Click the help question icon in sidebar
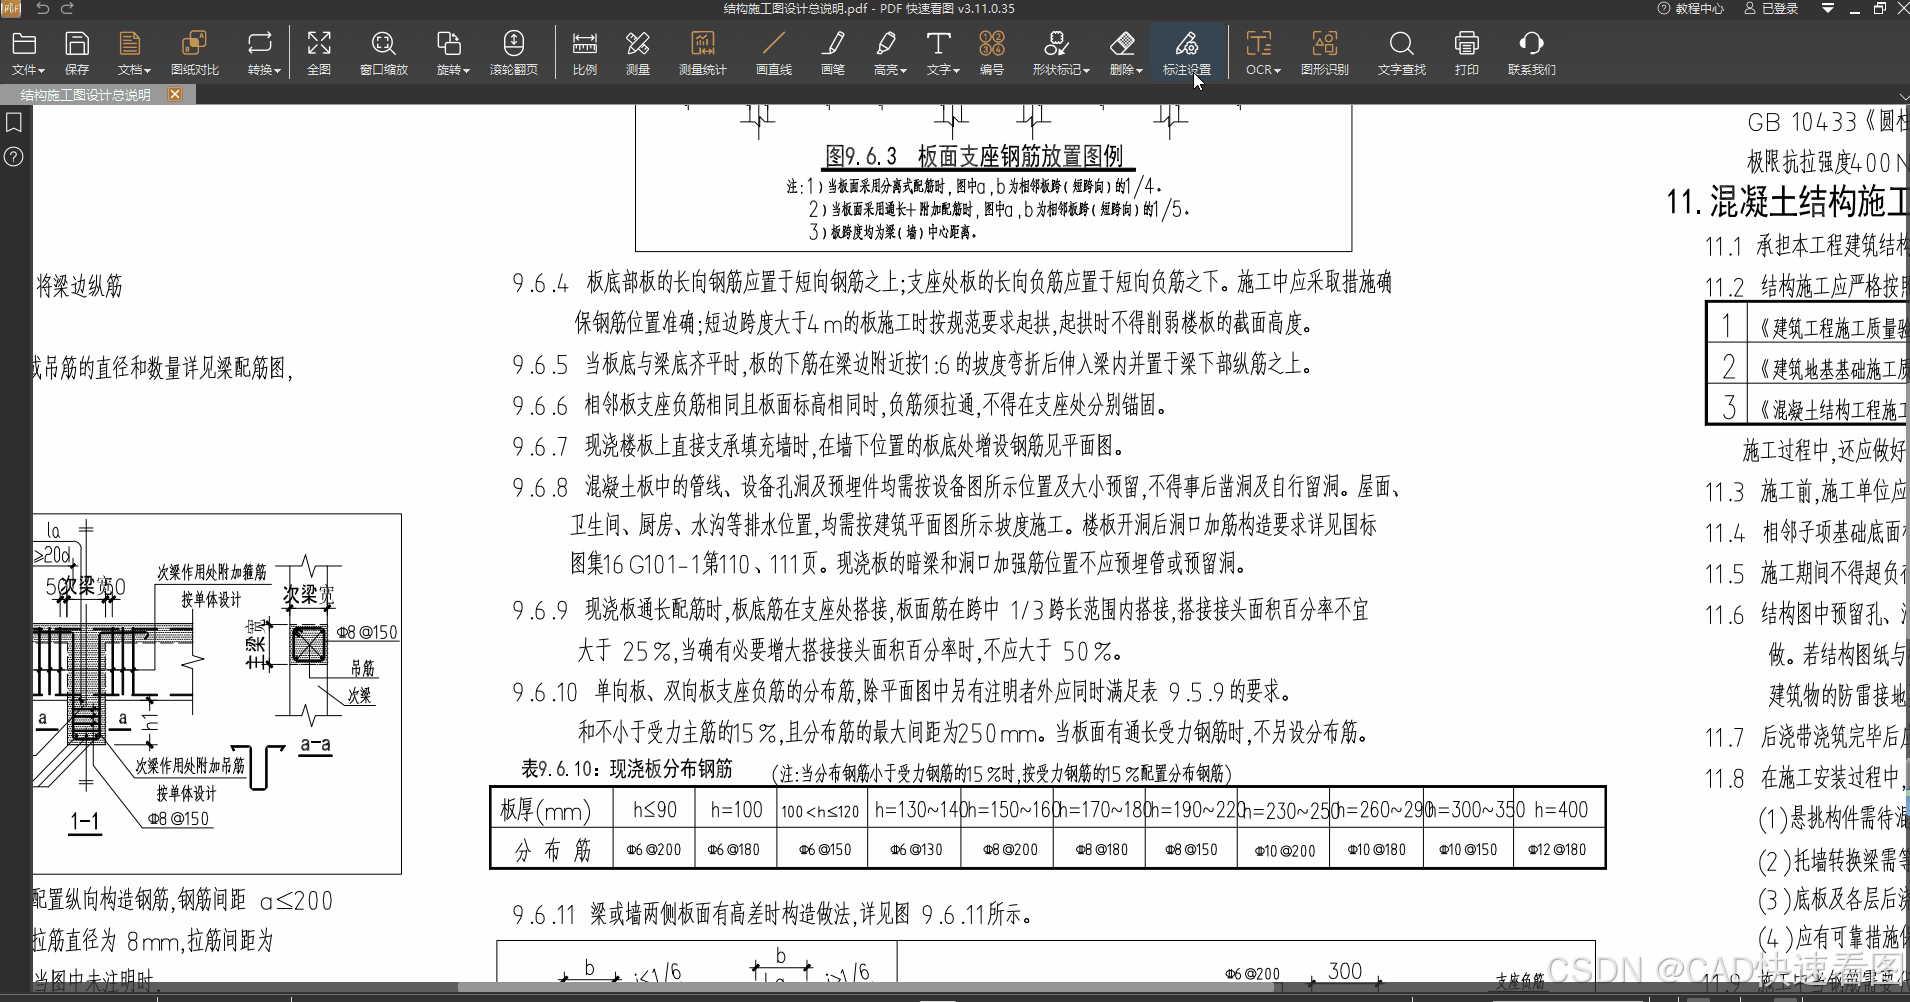The image size is (1910, 1002). click(14, 157)
